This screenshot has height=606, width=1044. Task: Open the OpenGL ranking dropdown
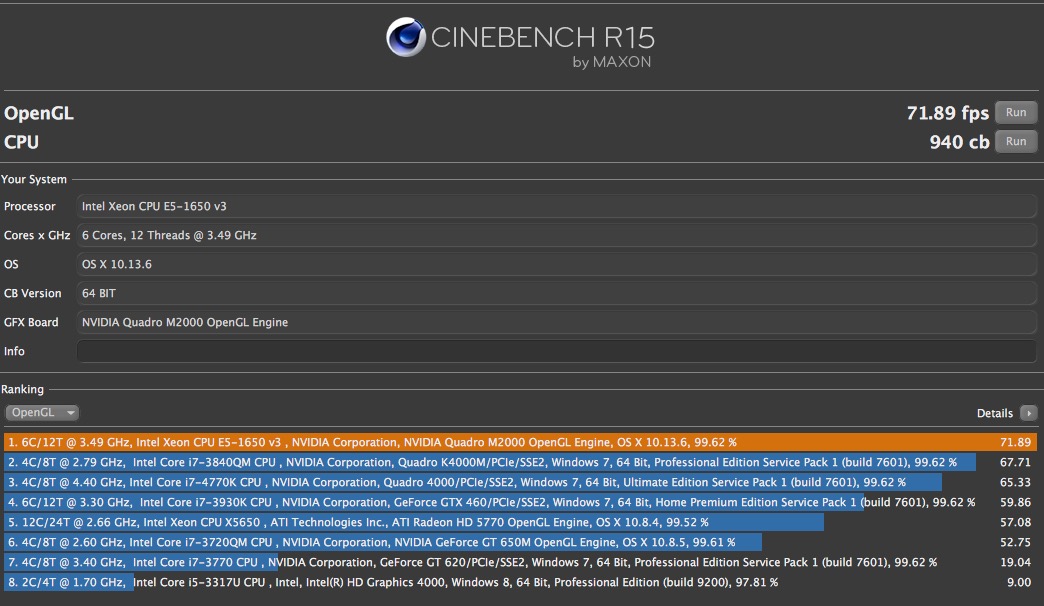click(x=42, y=413)
